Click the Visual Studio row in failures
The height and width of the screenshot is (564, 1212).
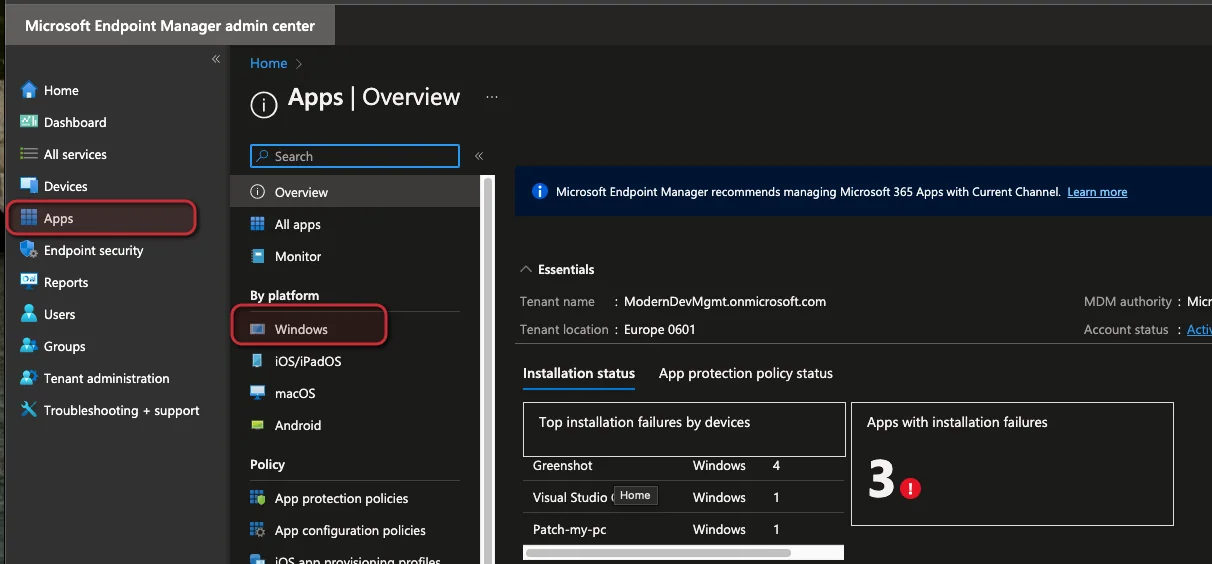[683, 497]
